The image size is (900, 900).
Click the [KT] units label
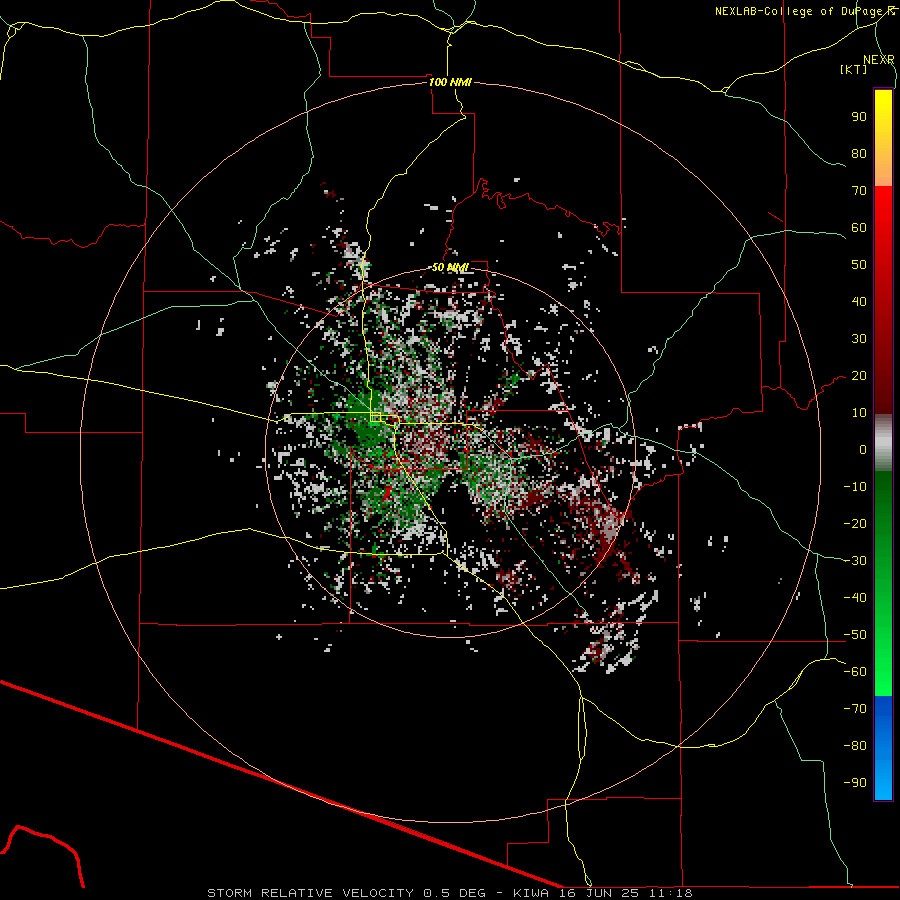tap(854, 69)
